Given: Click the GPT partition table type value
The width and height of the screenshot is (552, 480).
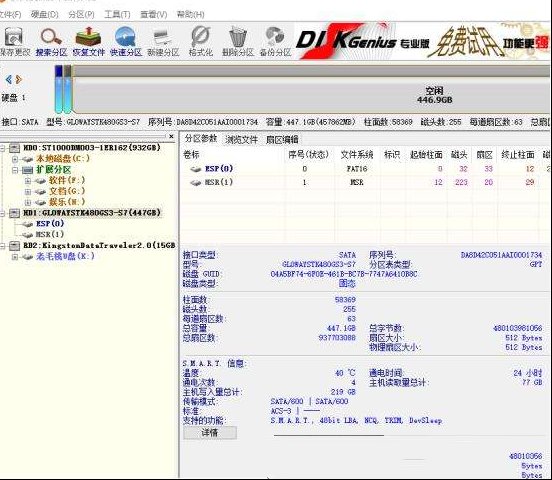Looking at the screenshot, I should pos(536,264).
